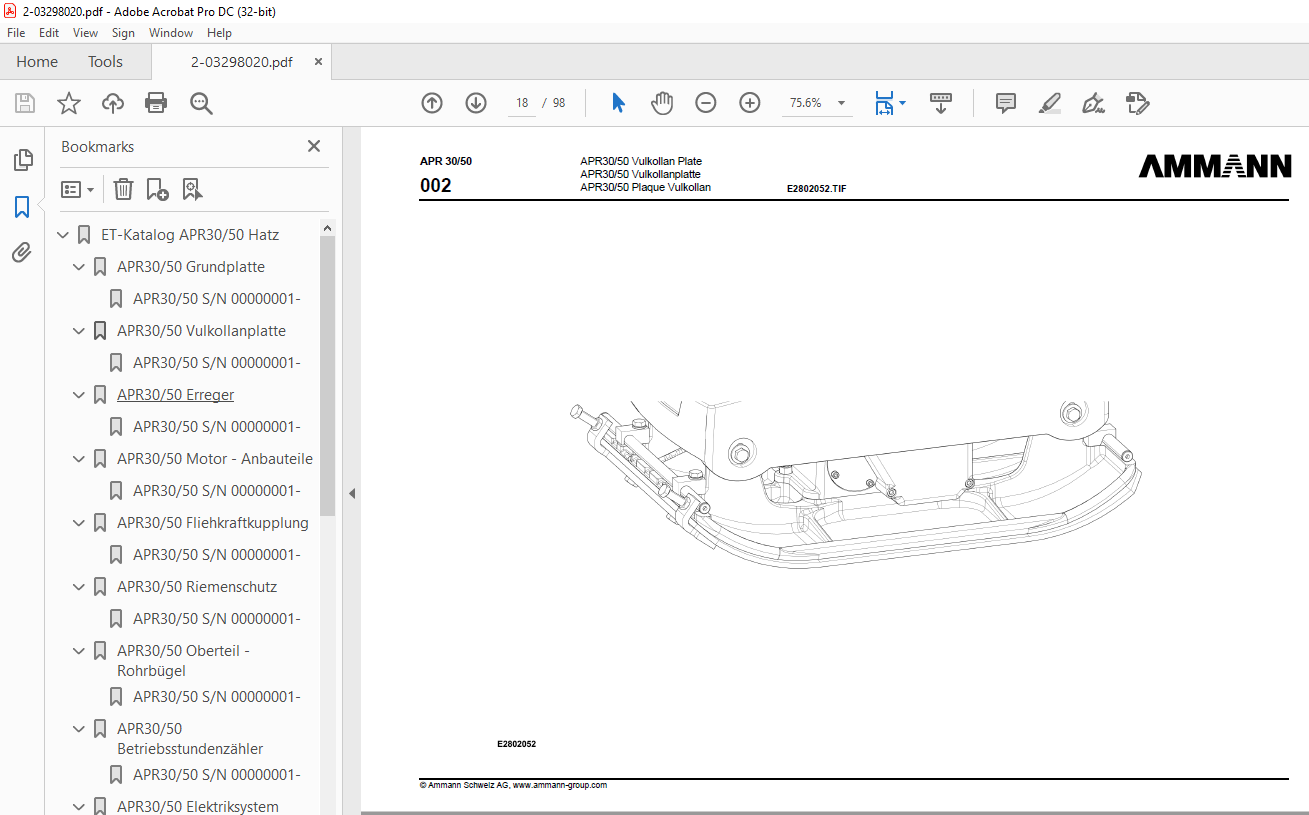Switch to the Home tab
The height and width of the screenshot is (815, 1309).
click(37, 62)
